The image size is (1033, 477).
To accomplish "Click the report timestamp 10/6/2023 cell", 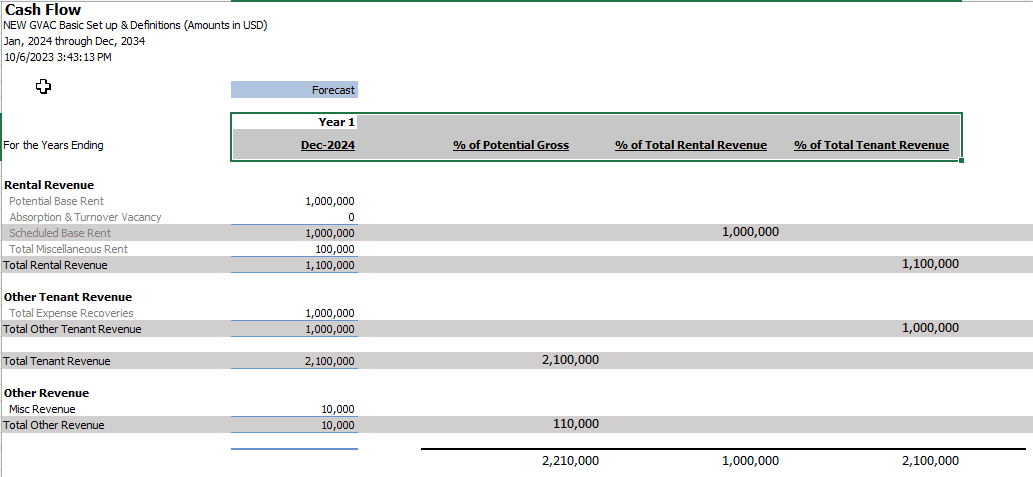I will 58,57.
